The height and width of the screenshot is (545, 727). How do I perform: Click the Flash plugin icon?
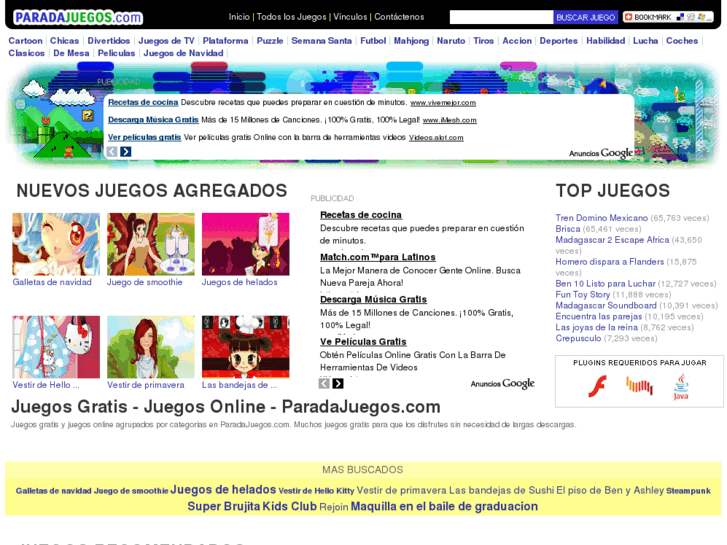point(597,386)
